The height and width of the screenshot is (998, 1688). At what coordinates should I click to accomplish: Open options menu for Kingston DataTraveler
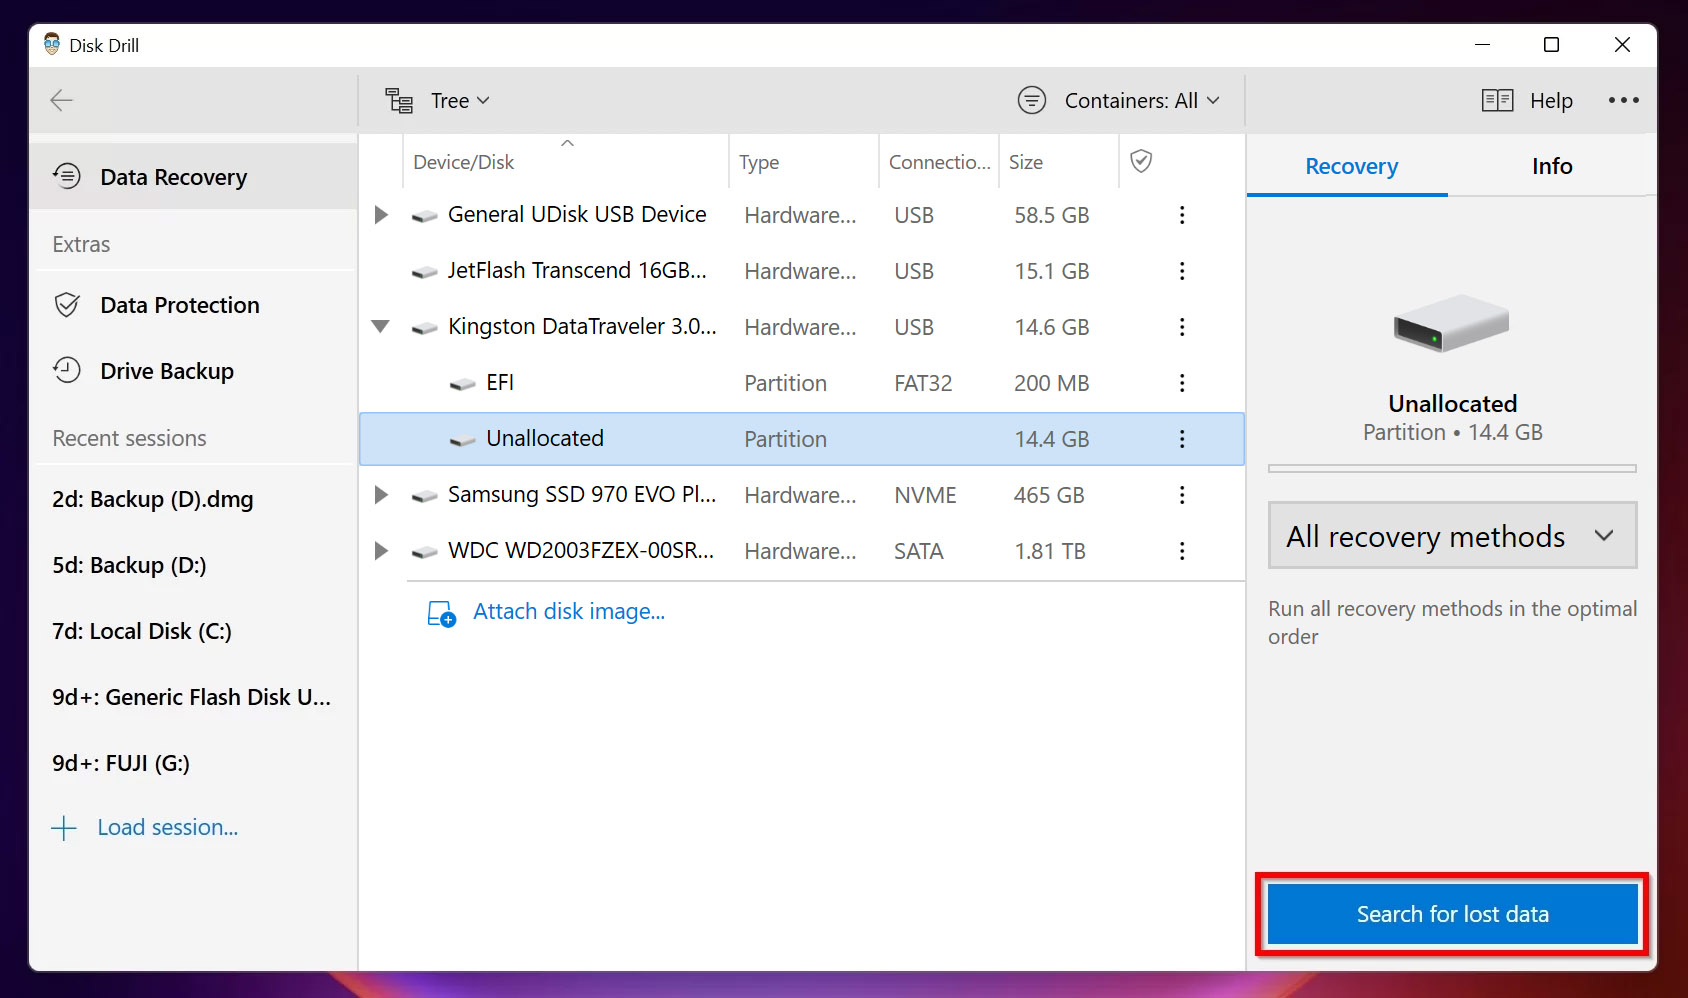(1182, 327)
